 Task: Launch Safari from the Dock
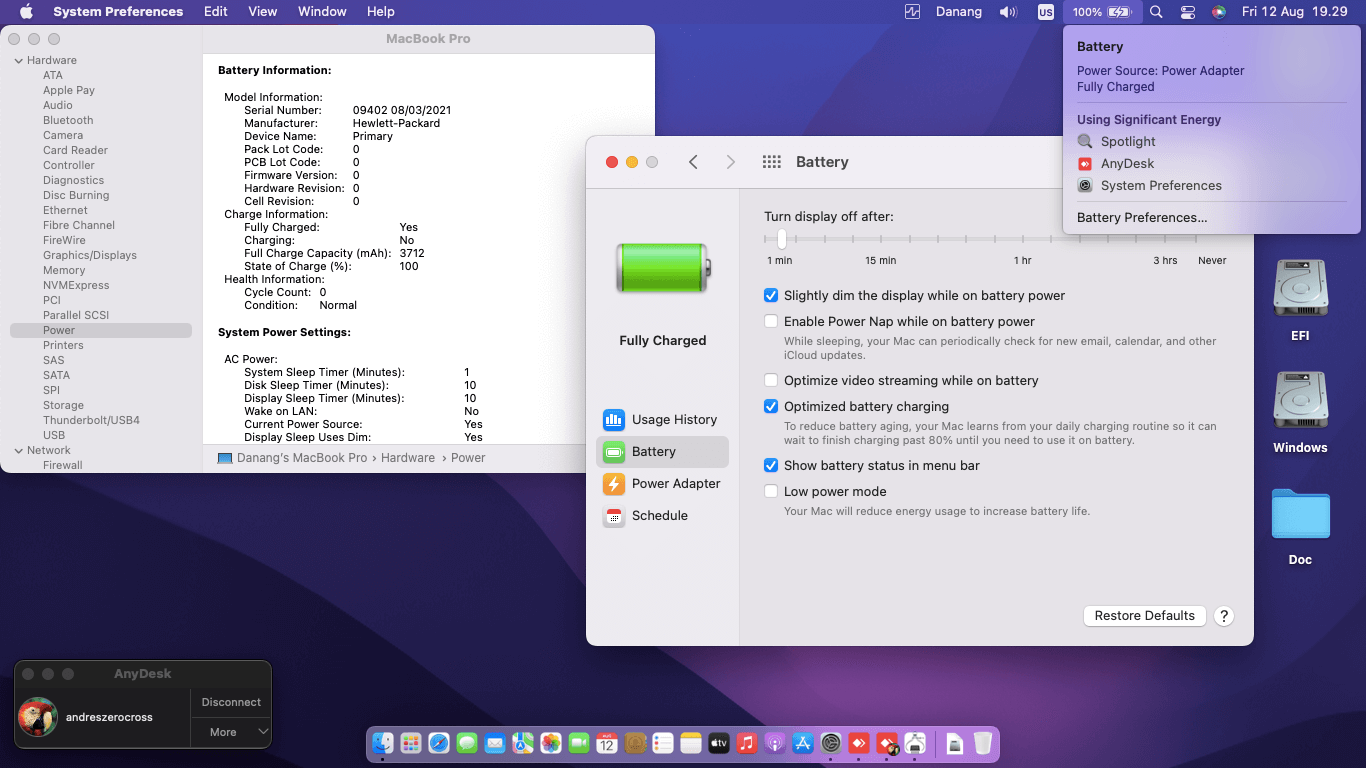tap(438, 743)
